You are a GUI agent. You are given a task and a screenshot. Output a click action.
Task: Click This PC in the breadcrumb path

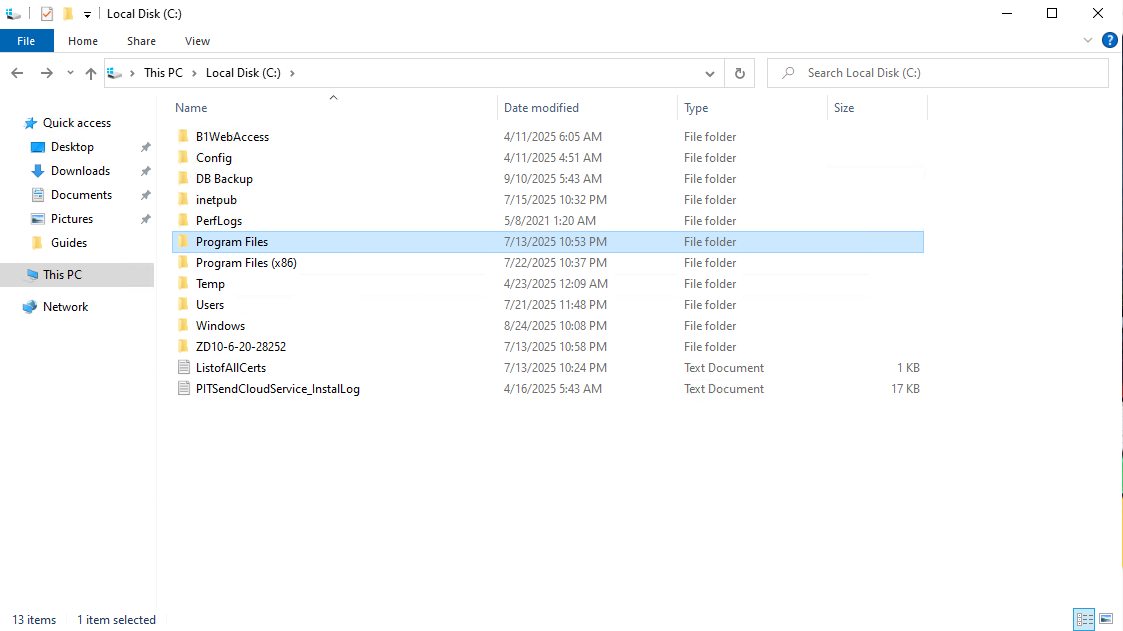tap(162, 73)
